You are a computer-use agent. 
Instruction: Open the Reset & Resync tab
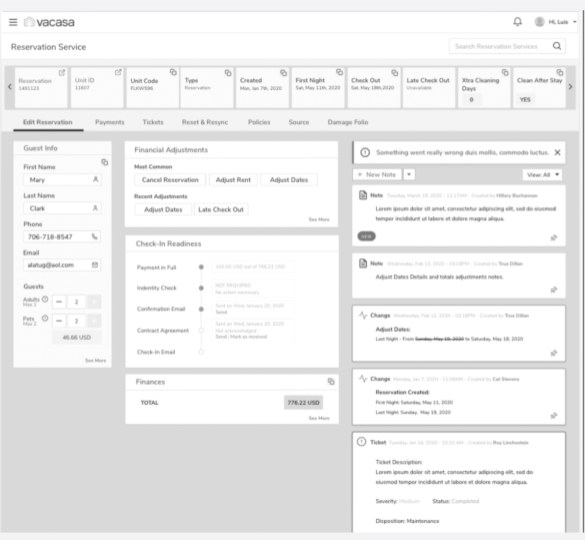[205, 122]
